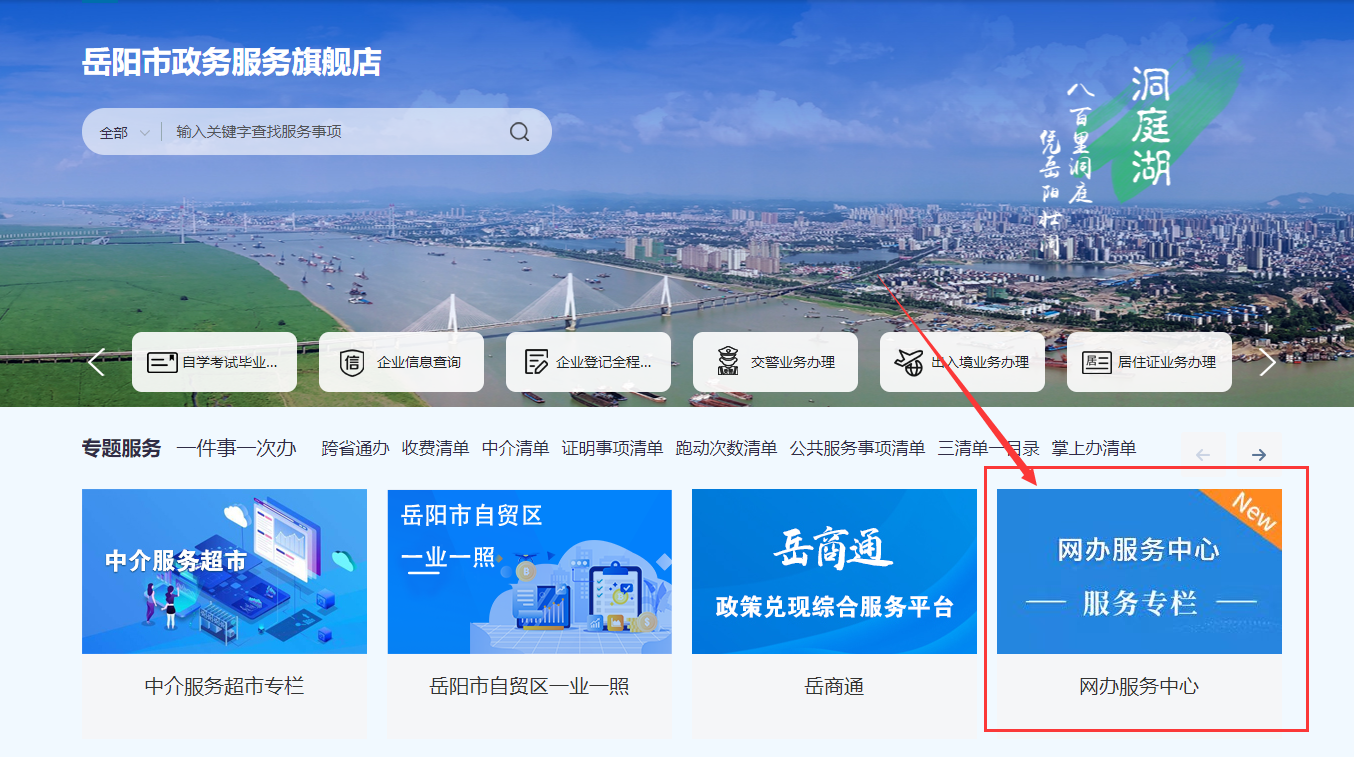This screenshot has width=1354, height=757.
Task: Type in the keyword search field
Action: pyautogui.click(x=335, y=132)
